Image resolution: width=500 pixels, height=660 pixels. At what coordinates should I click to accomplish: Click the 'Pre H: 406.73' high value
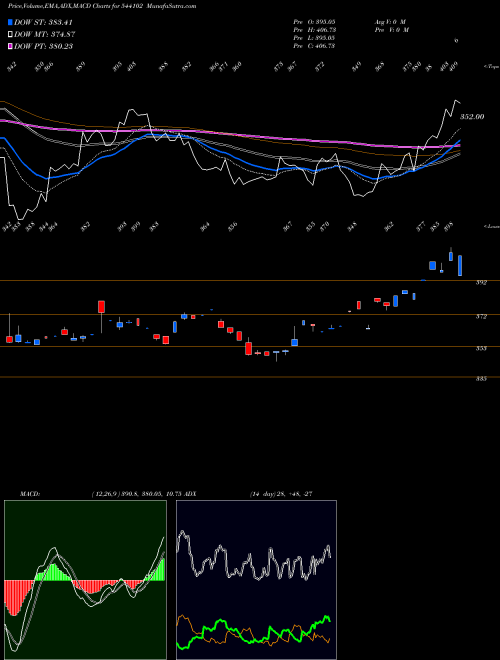click(314, 30)
